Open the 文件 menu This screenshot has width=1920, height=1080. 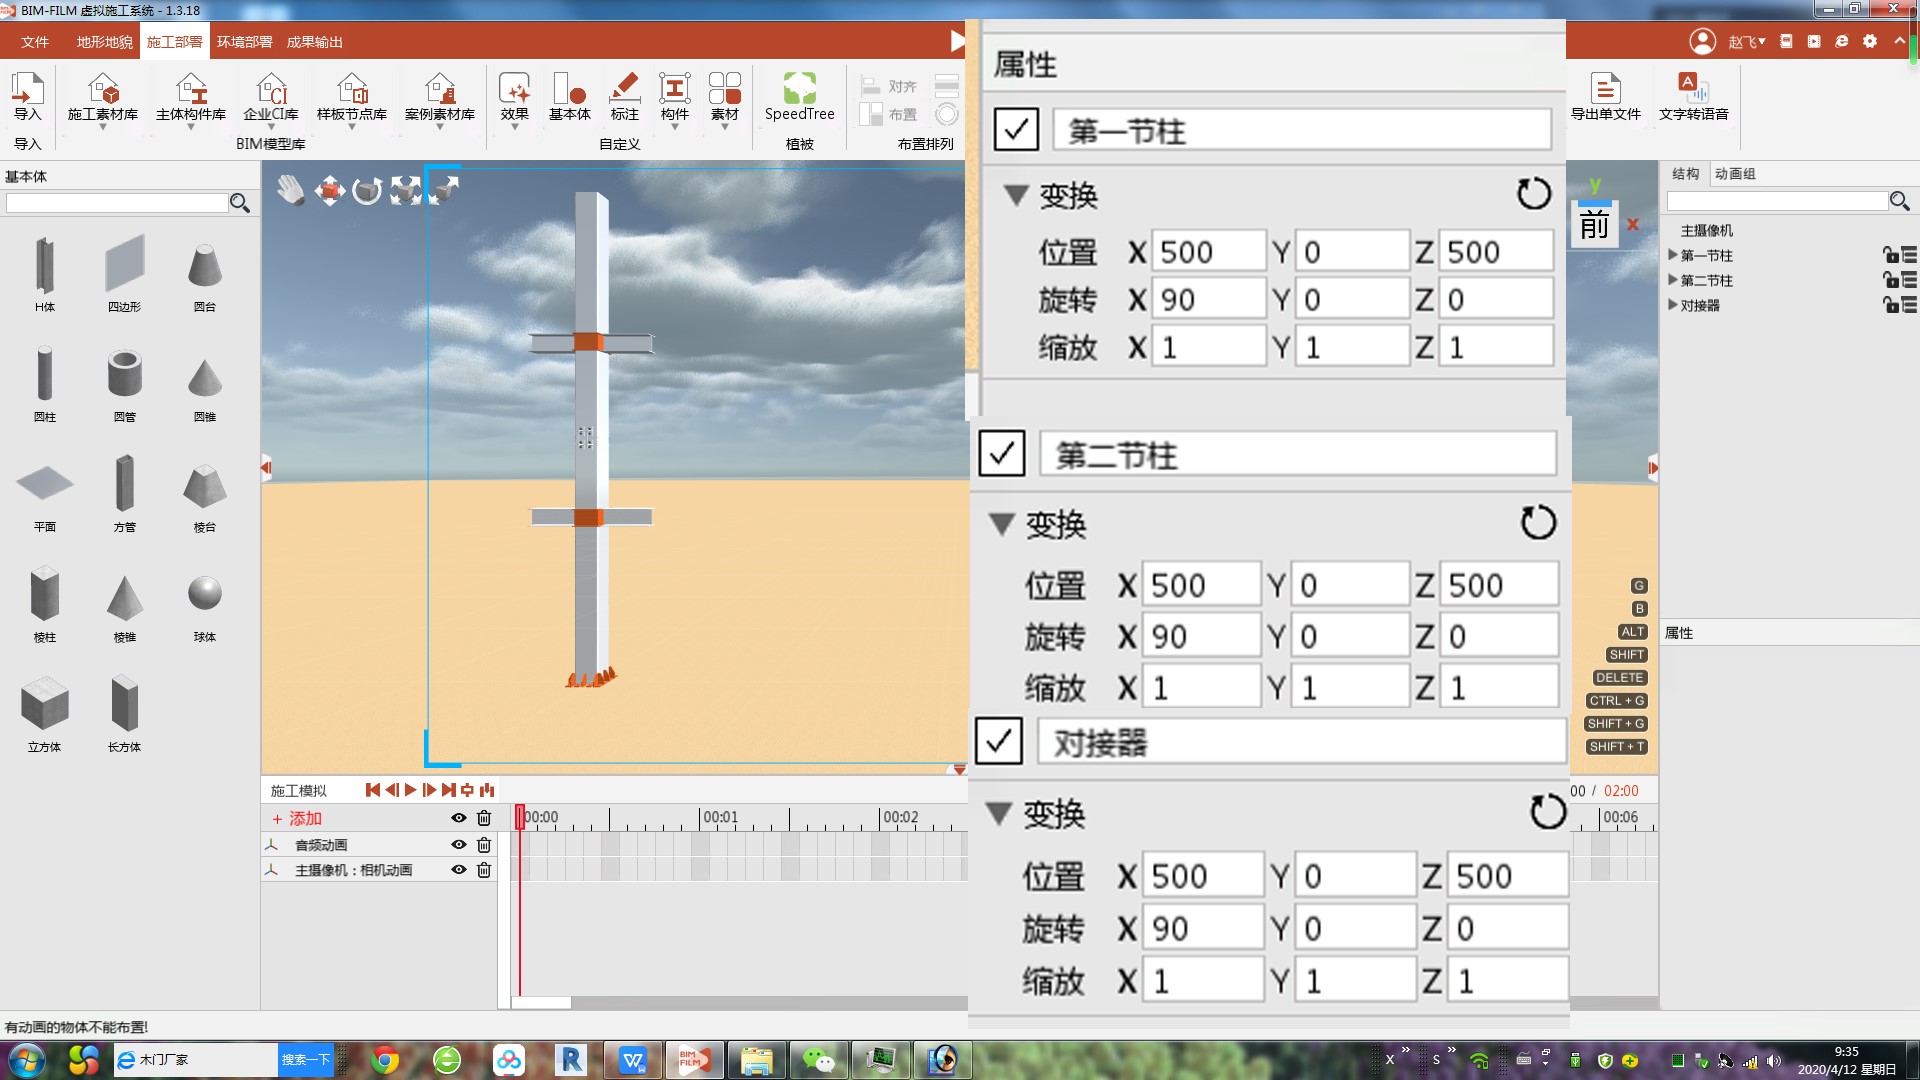pos(35,42)
